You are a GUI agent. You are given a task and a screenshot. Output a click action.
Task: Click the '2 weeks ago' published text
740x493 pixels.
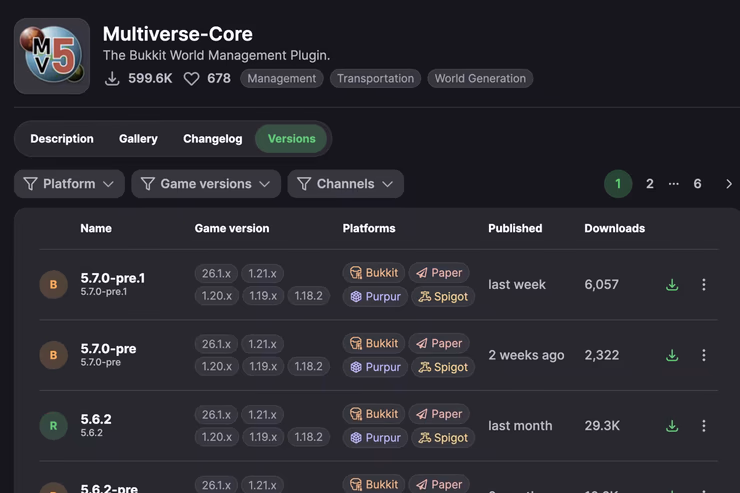pyautogui.click(x=526, y=355)
